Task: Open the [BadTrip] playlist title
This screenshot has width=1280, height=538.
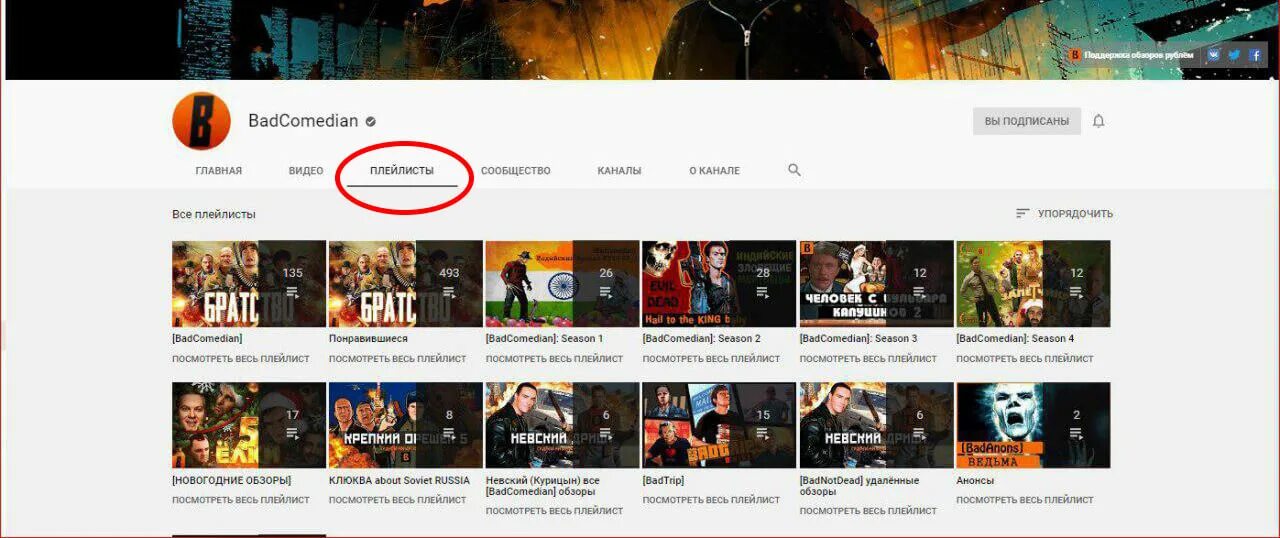Action: point(664,481)
